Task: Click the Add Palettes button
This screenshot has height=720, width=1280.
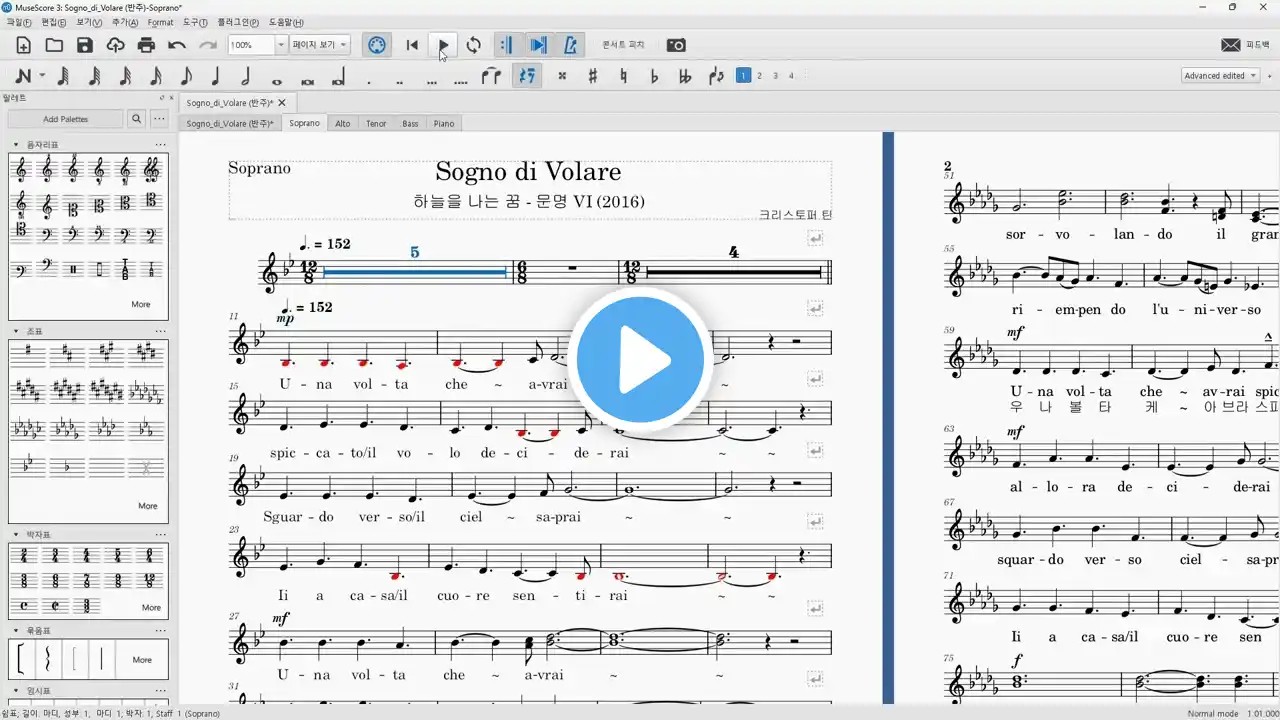Action: coord(66,119)
